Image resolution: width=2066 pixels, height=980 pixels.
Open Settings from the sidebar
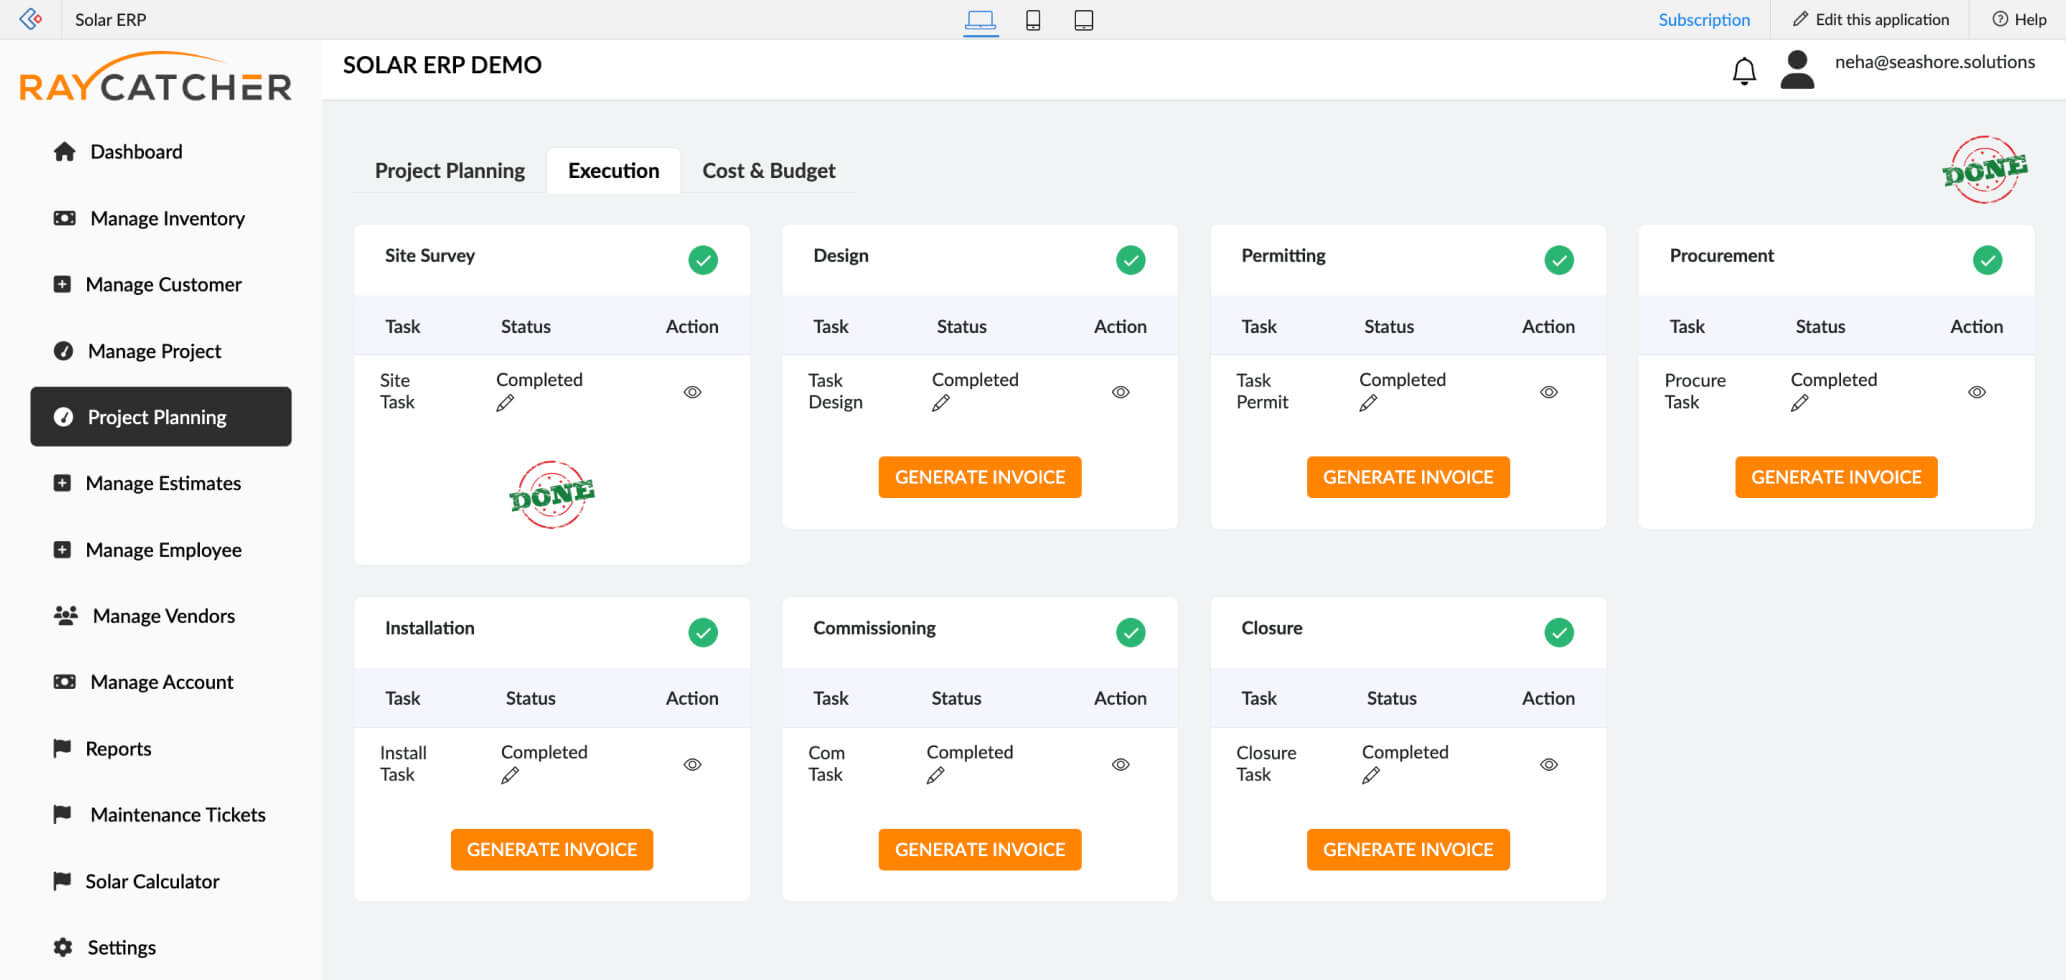[121, 946]
